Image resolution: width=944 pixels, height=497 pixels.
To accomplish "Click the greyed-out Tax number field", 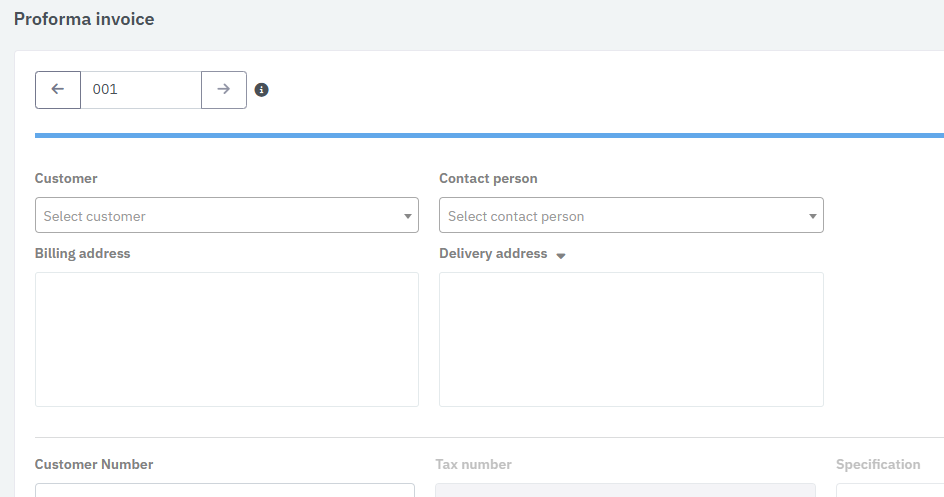I will [x=625, y=490].
